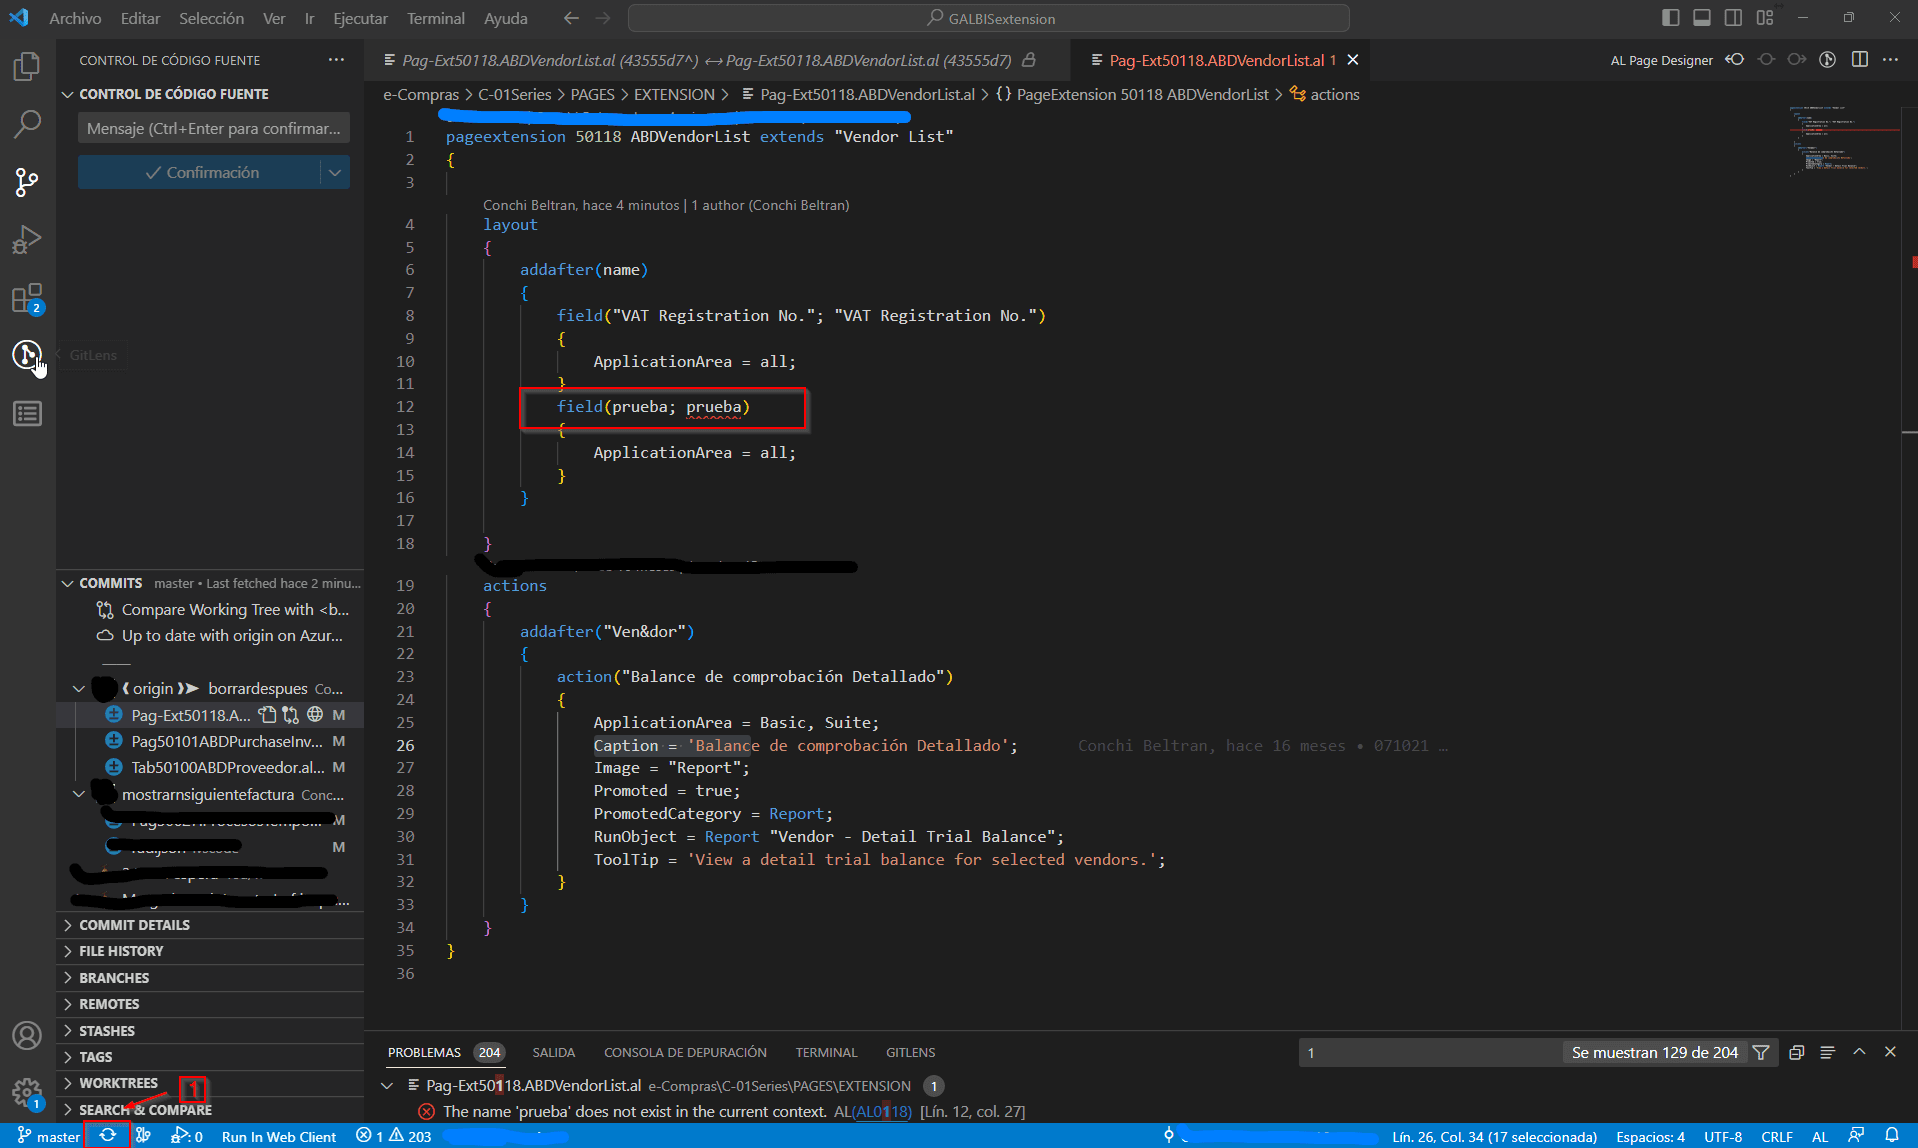Collapse Pag-Ext50118.ABDVendorList.al problems group
Viewport: 1918px width, 1148px height.
(x=387, y=1085)
